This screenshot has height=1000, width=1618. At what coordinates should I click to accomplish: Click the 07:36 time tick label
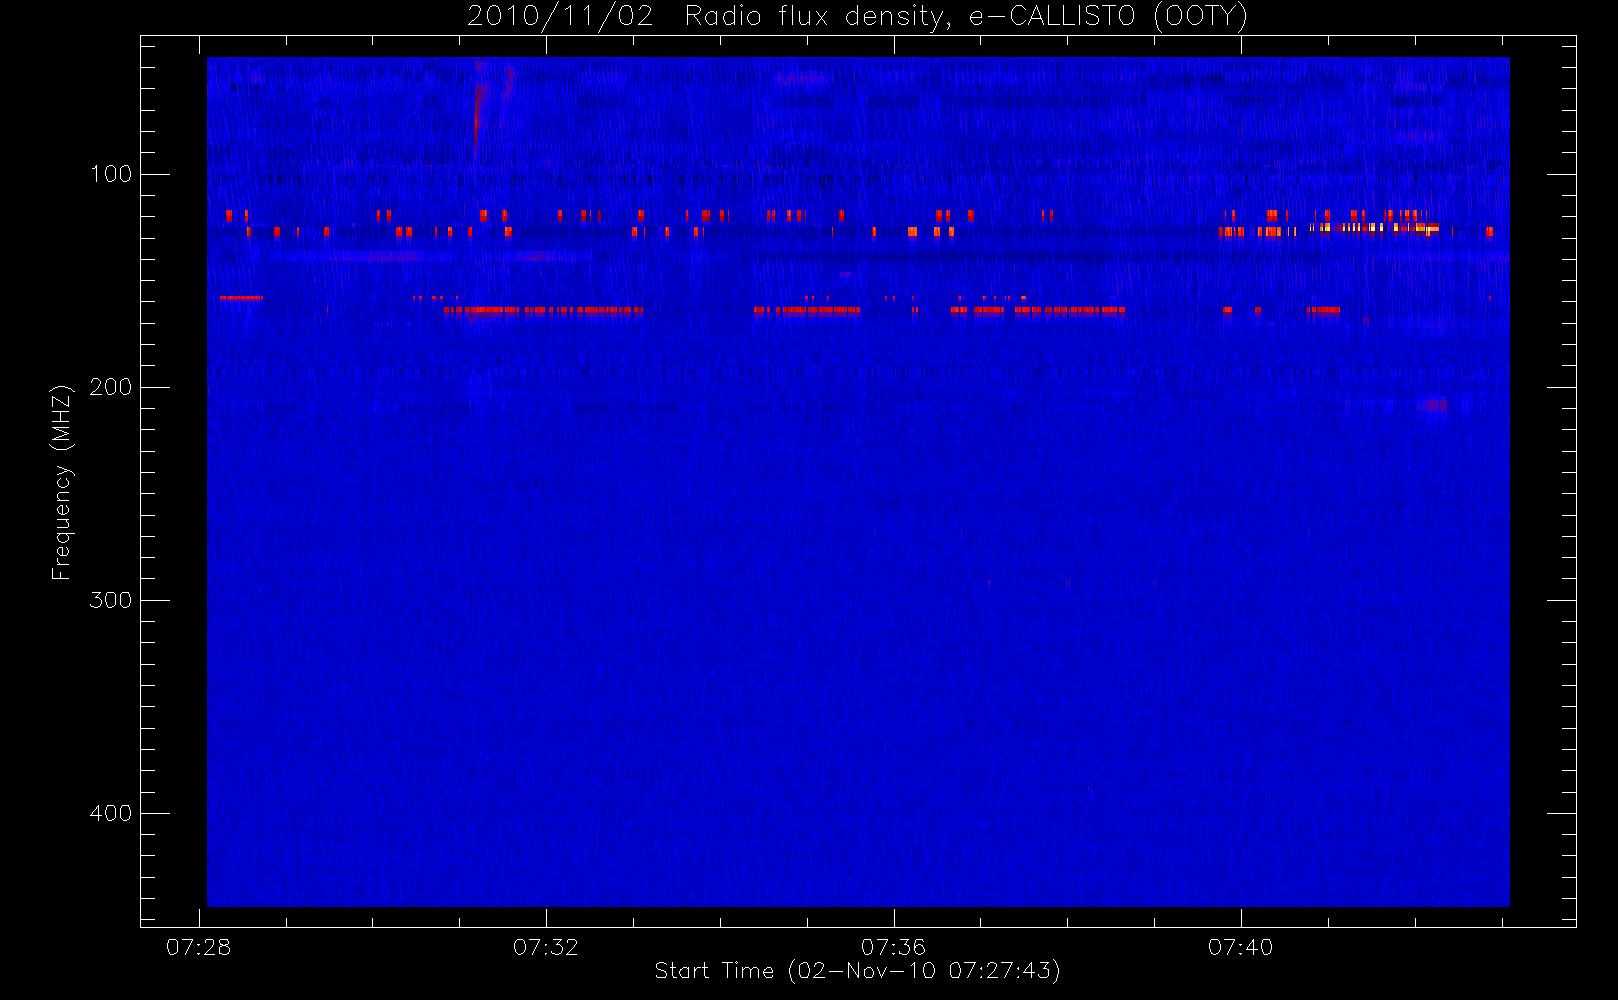(893, 947)
